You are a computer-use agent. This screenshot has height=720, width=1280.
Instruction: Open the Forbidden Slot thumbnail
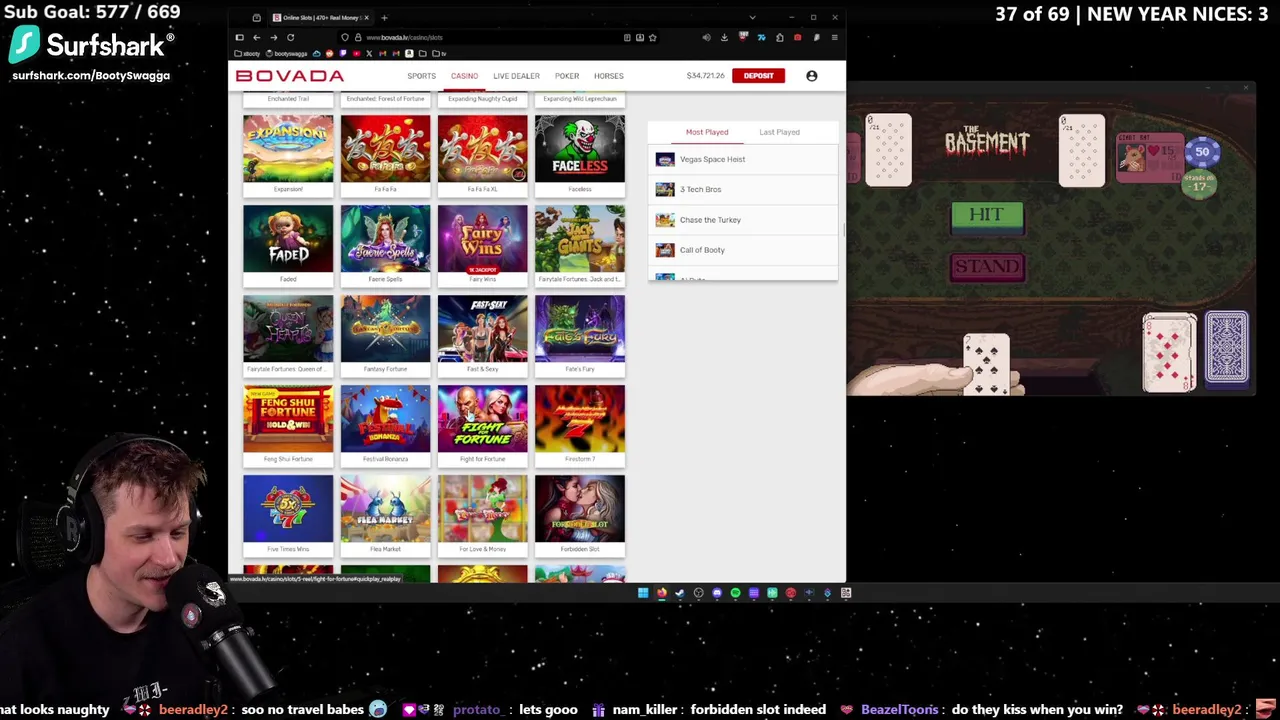point(580,508)
